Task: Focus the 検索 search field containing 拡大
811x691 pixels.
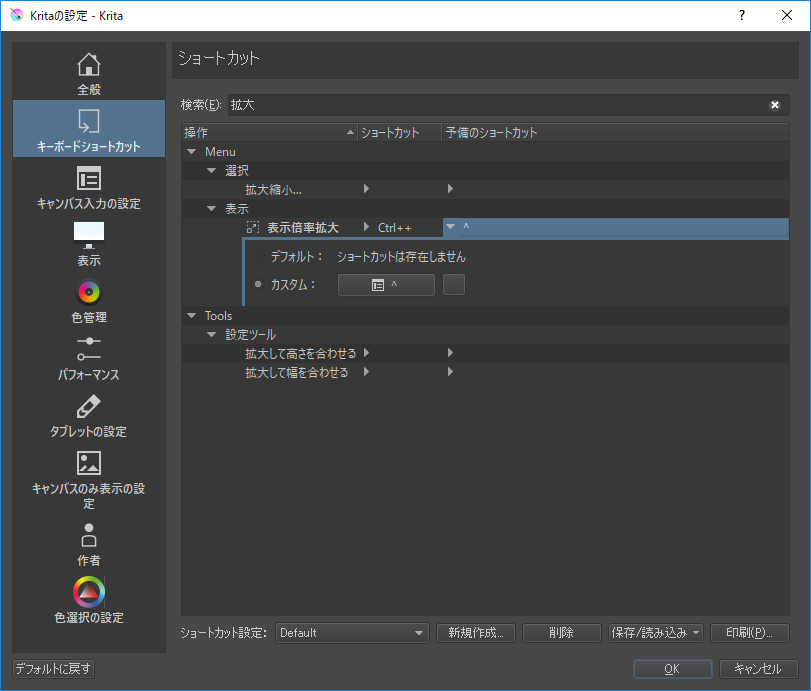Action: 508,105
